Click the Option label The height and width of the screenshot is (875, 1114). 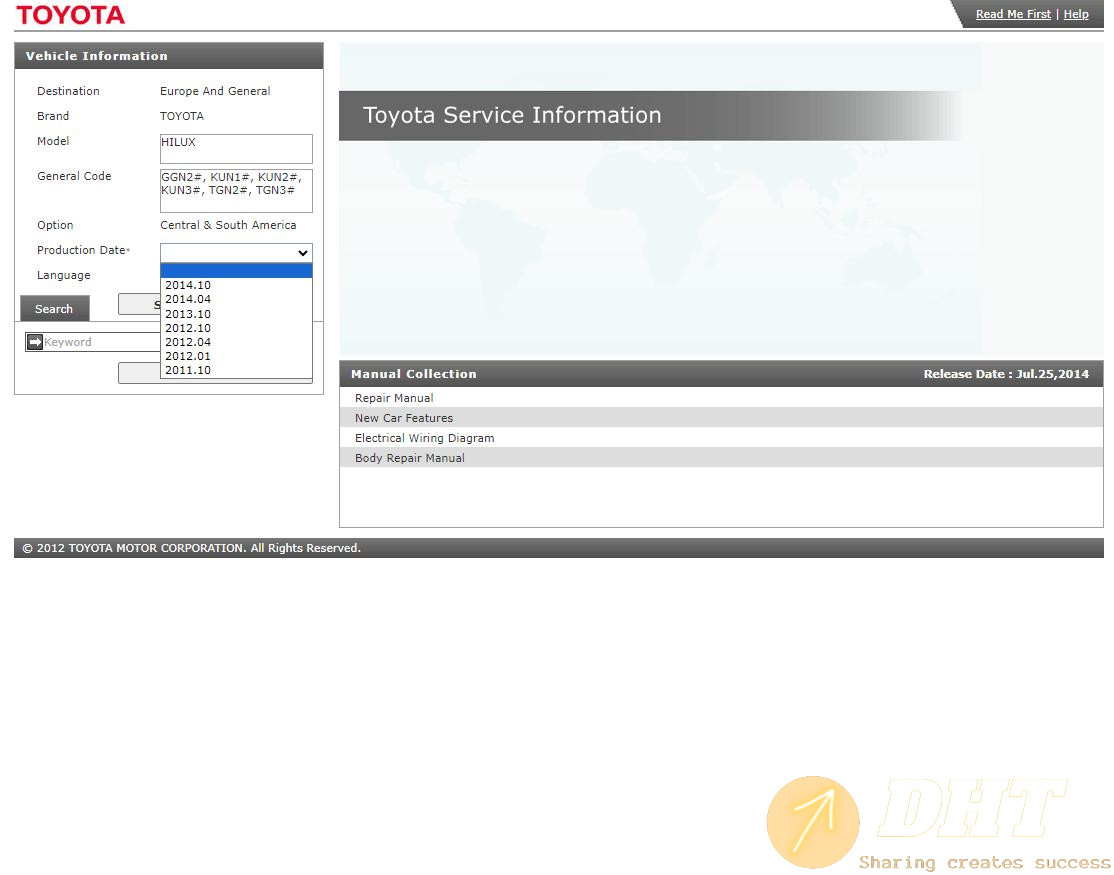pyautogui.click(x=55, y=225)
